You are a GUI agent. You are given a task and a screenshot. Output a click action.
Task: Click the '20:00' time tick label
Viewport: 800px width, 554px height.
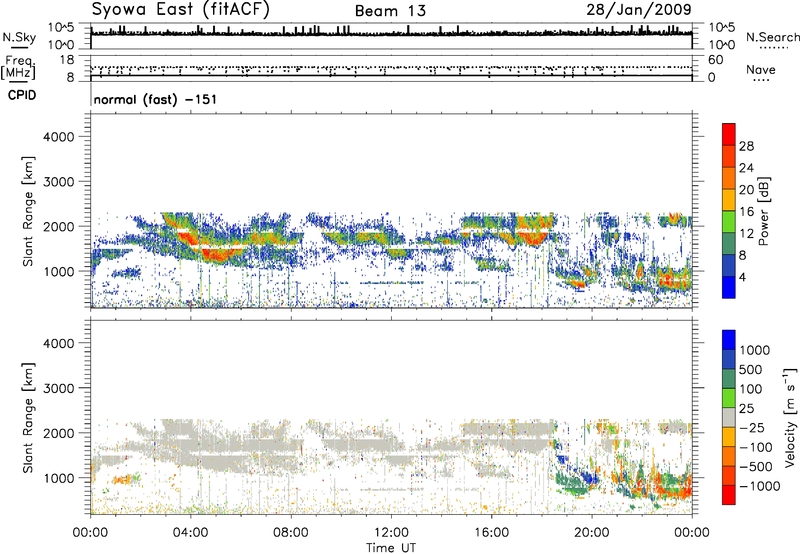[592, 533]
